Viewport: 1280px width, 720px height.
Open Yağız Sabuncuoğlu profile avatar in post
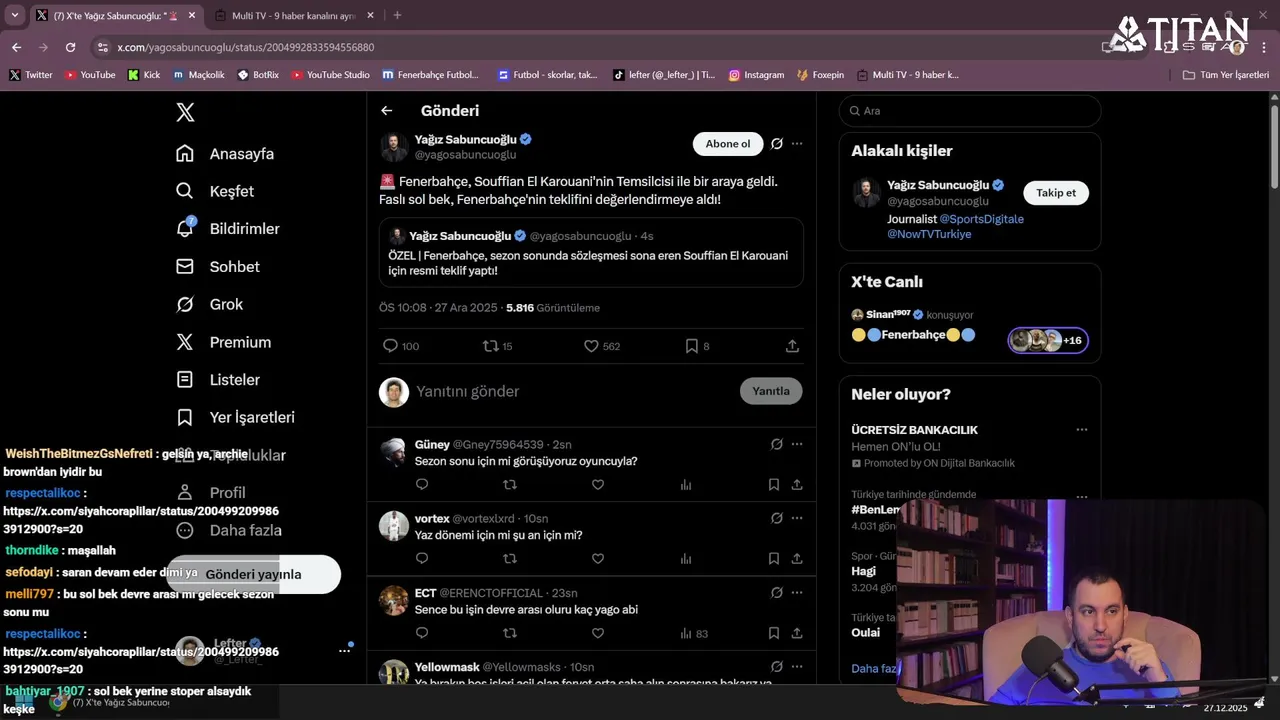[x=394, y=146]
